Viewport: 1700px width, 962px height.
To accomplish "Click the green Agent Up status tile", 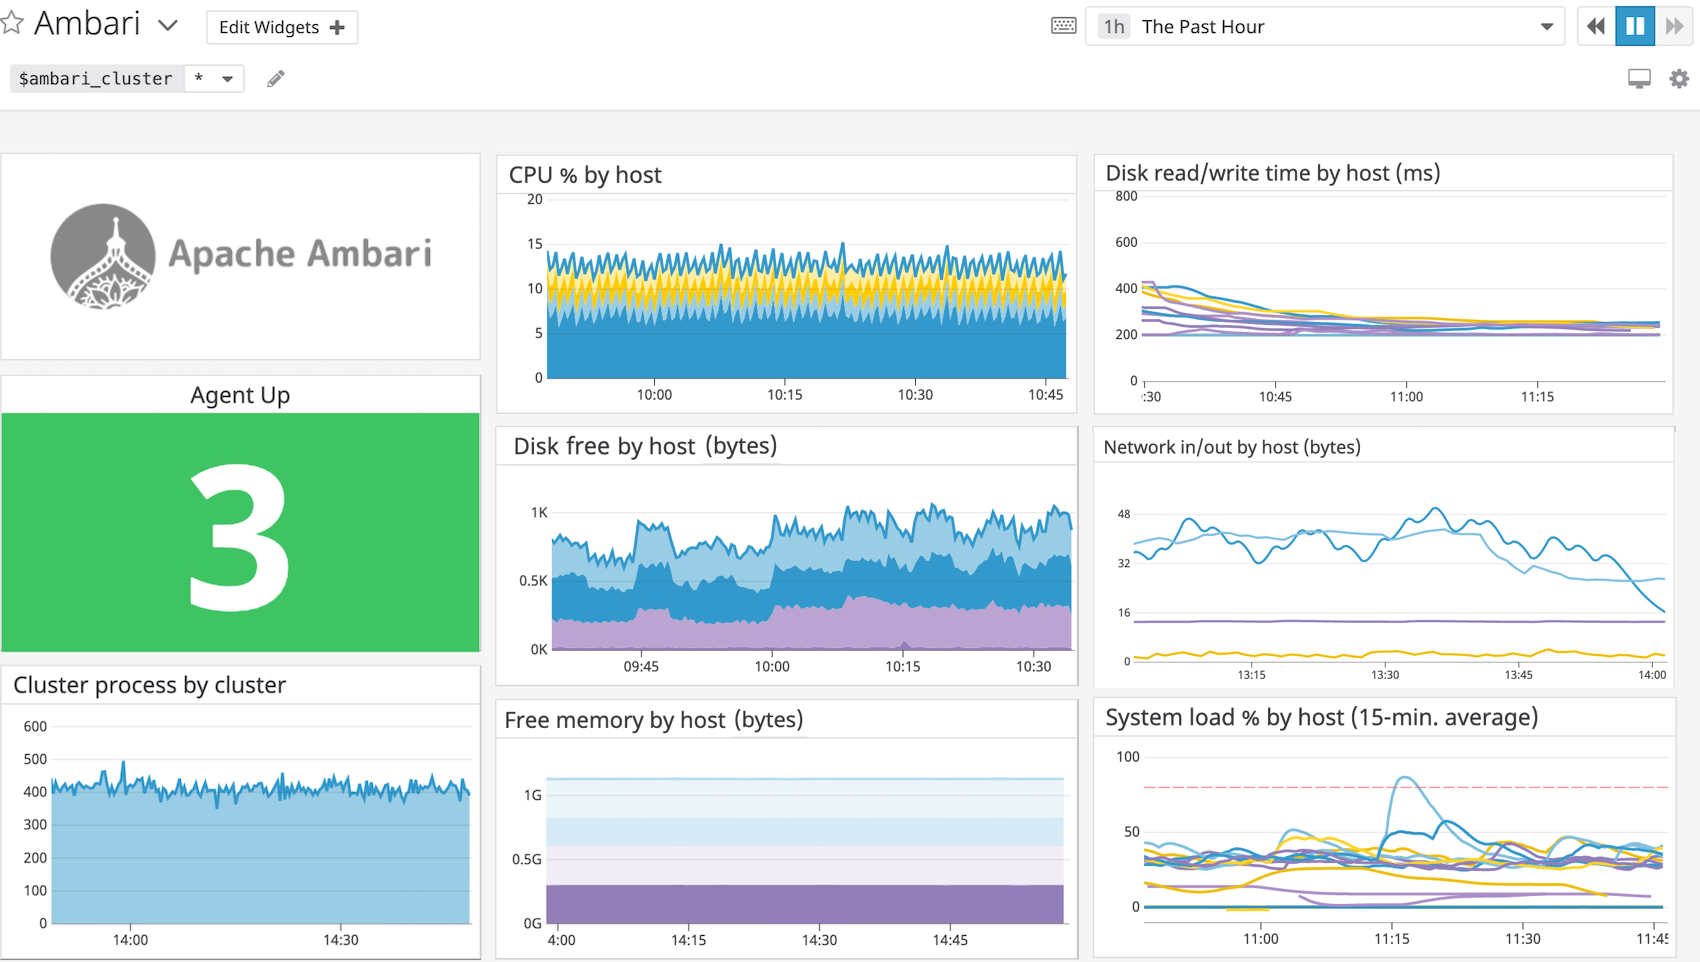I will [x=240, y=532].
